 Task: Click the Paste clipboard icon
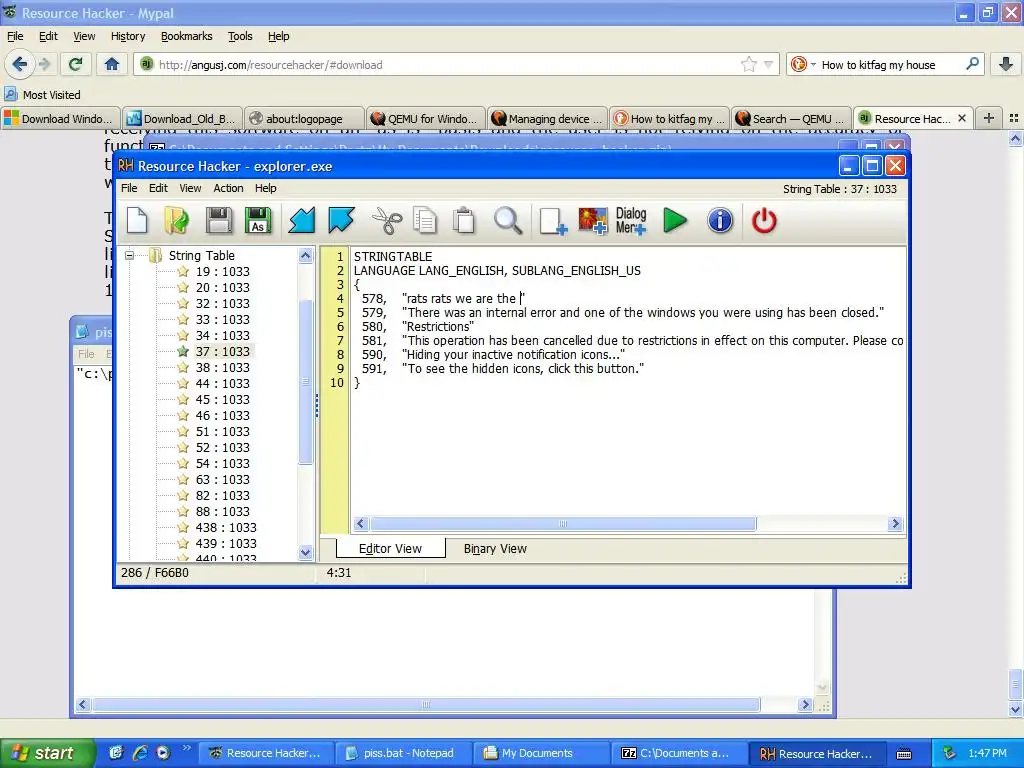pos(464,220)
